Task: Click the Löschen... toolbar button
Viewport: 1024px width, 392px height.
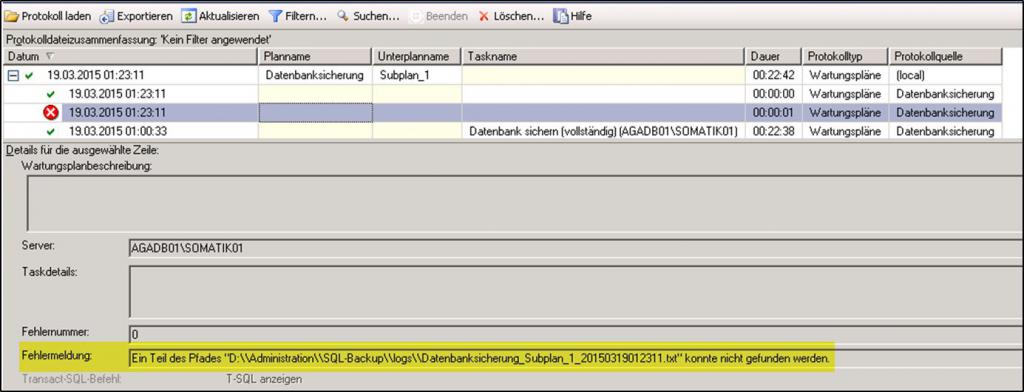Action: click(511, 16)
